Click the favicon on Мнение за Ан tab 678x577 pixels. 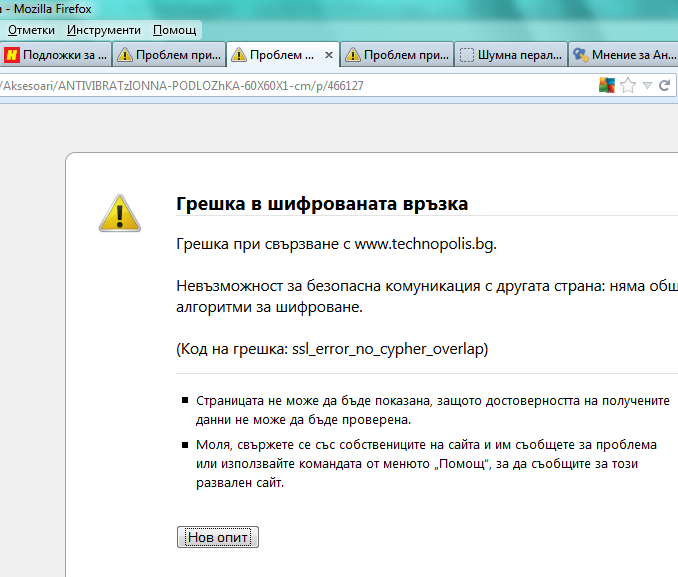tap(579, 55)
